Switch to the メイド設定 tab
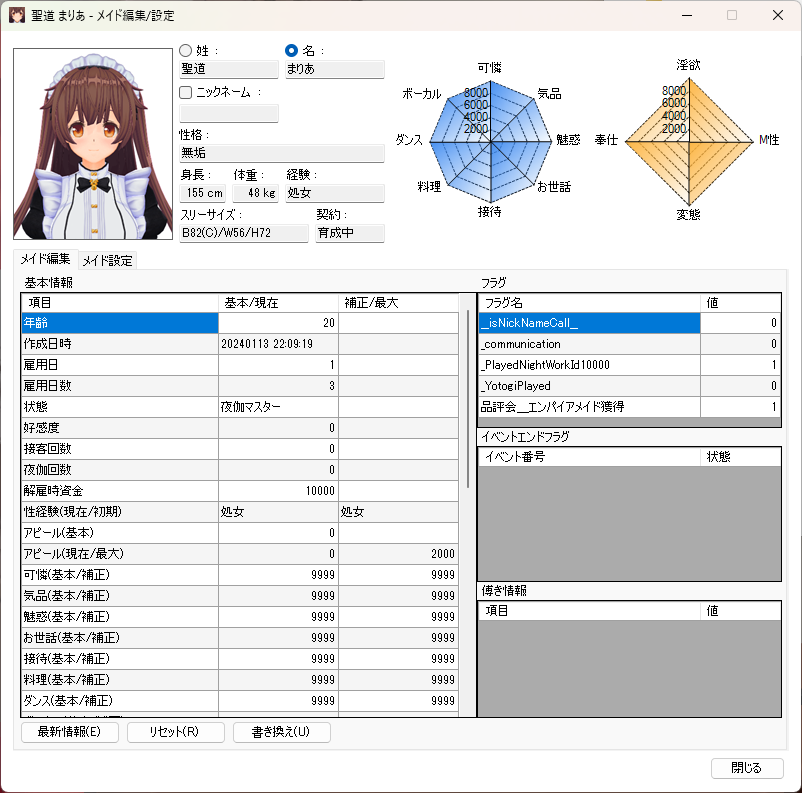Screen dimensions: 802x793 tap(107, 261)
